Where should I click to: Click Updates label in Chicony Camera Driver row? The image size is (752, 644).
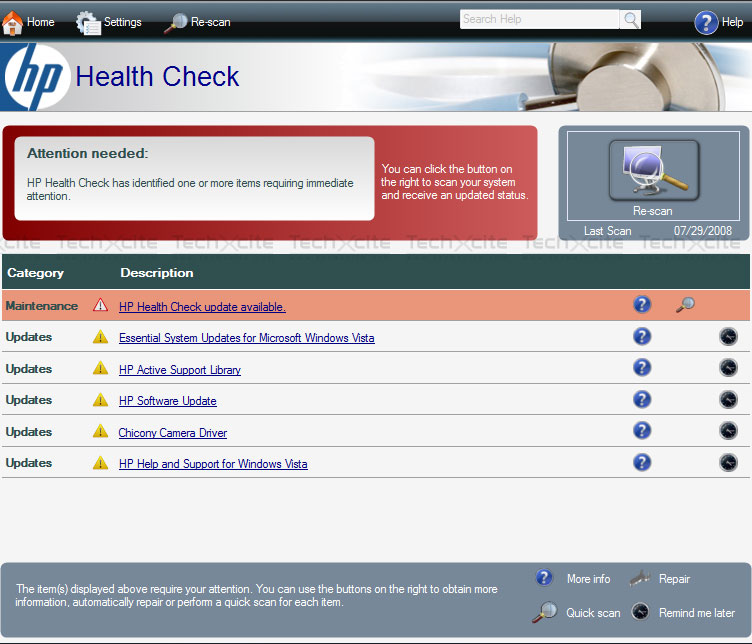pyautogui.click(x=29, y=432)
